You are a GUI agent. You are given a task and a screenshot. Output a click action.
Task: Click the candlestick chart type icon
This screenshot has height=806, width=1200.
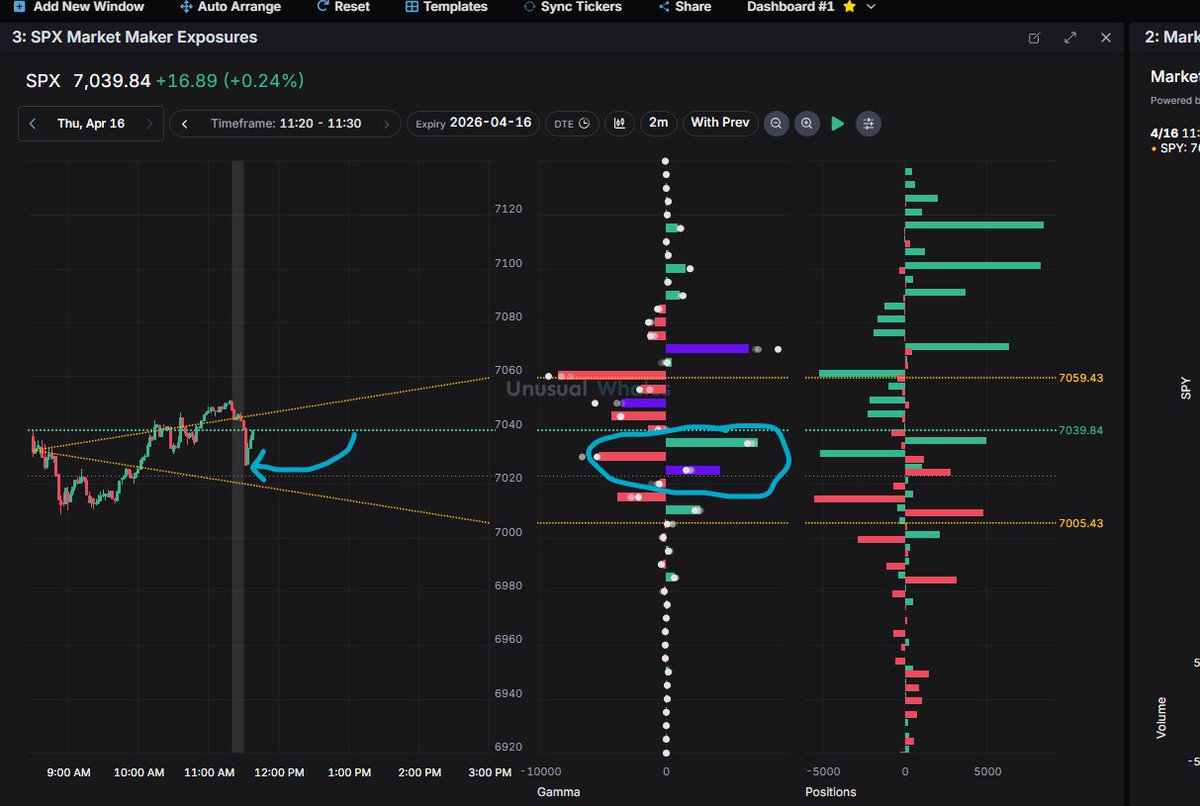(x=620, y=124)
